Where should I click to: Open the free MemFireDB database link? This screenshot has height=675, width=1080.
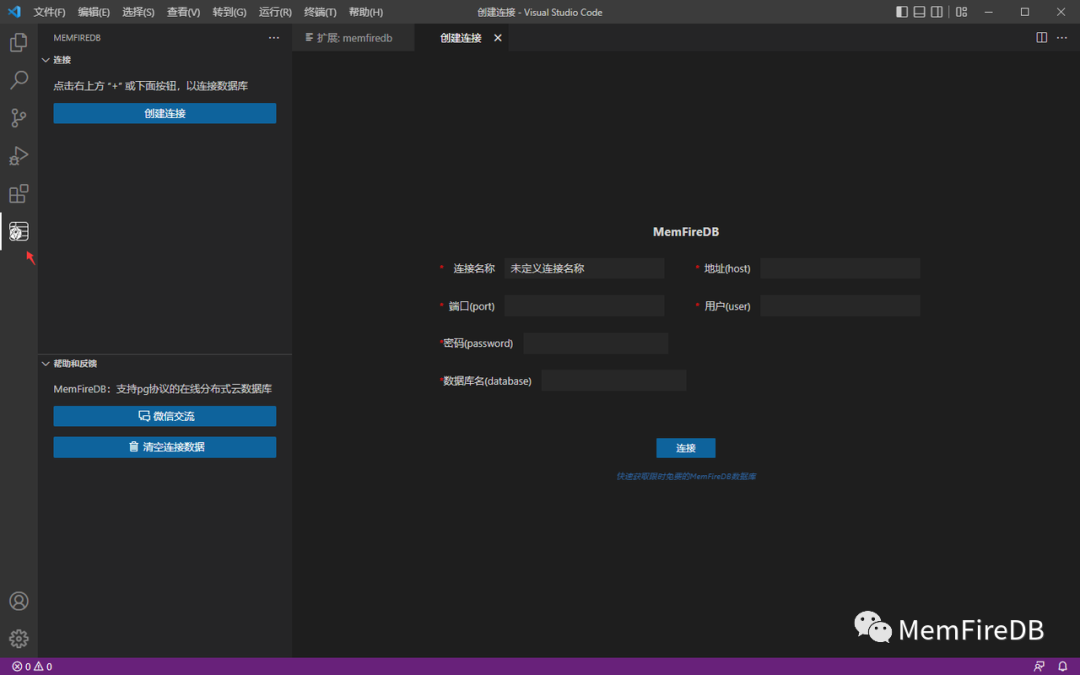[685, 476]
